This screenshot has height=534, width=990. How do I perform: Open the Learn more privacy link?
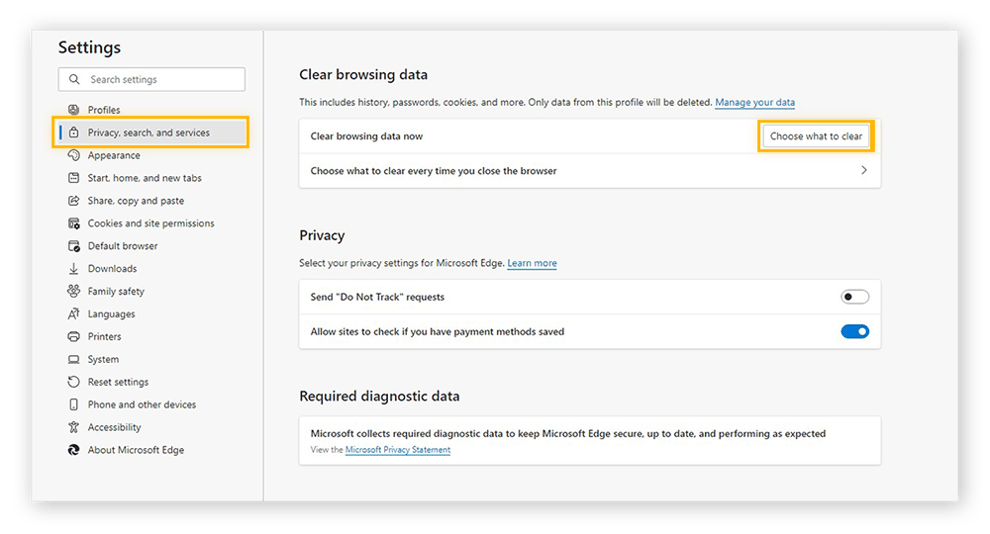(x=532, y=264)
